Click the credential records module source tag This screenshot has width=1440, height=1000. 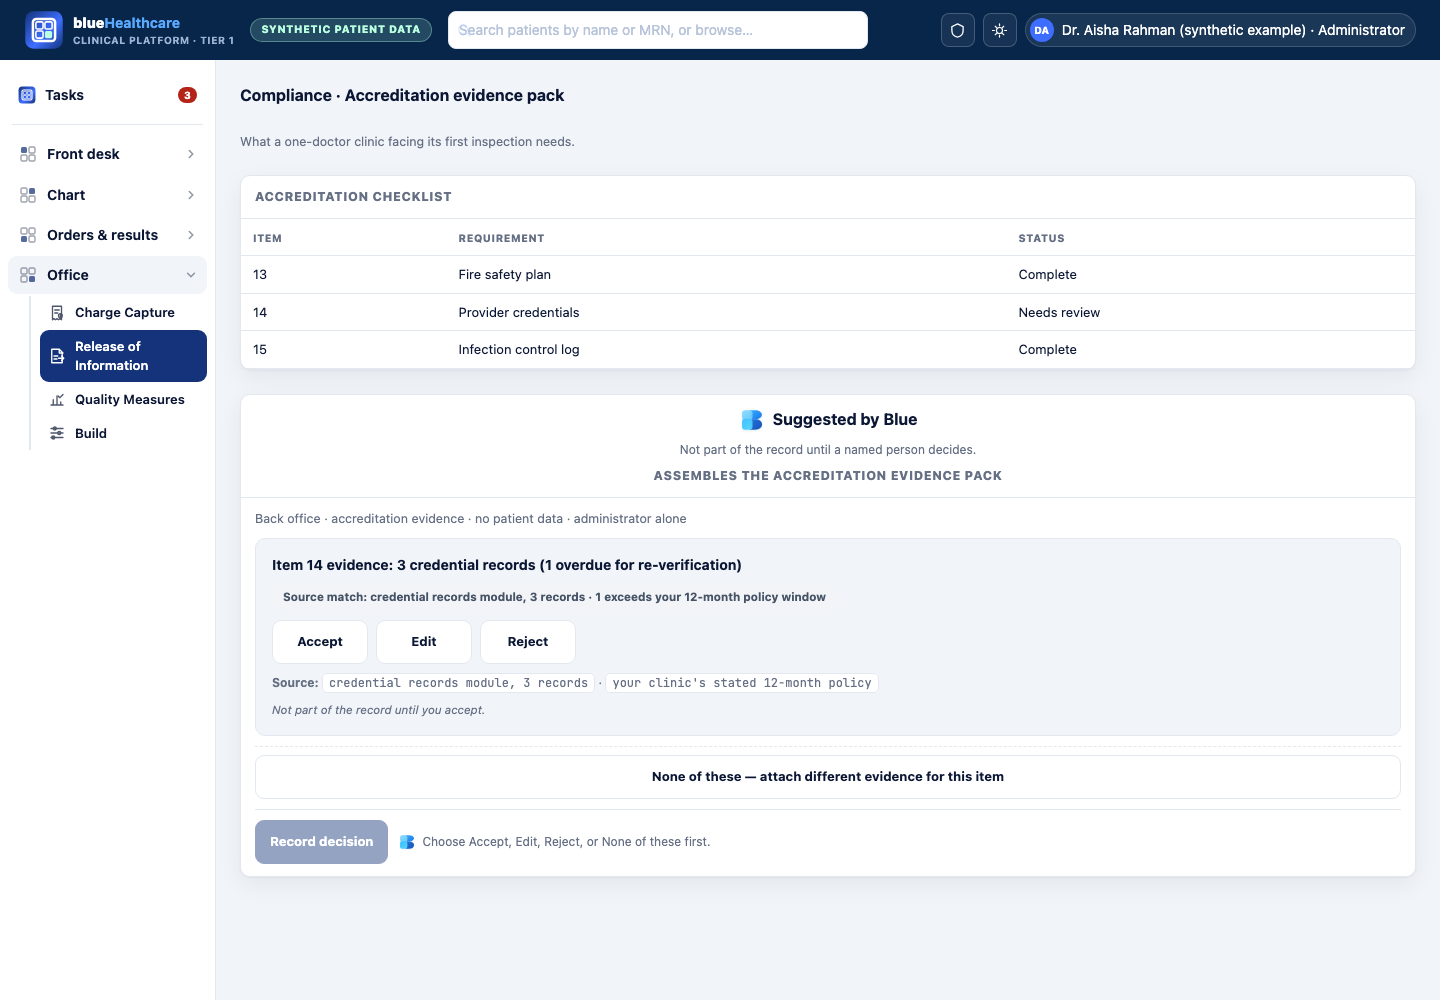click(x=459, y=683)
